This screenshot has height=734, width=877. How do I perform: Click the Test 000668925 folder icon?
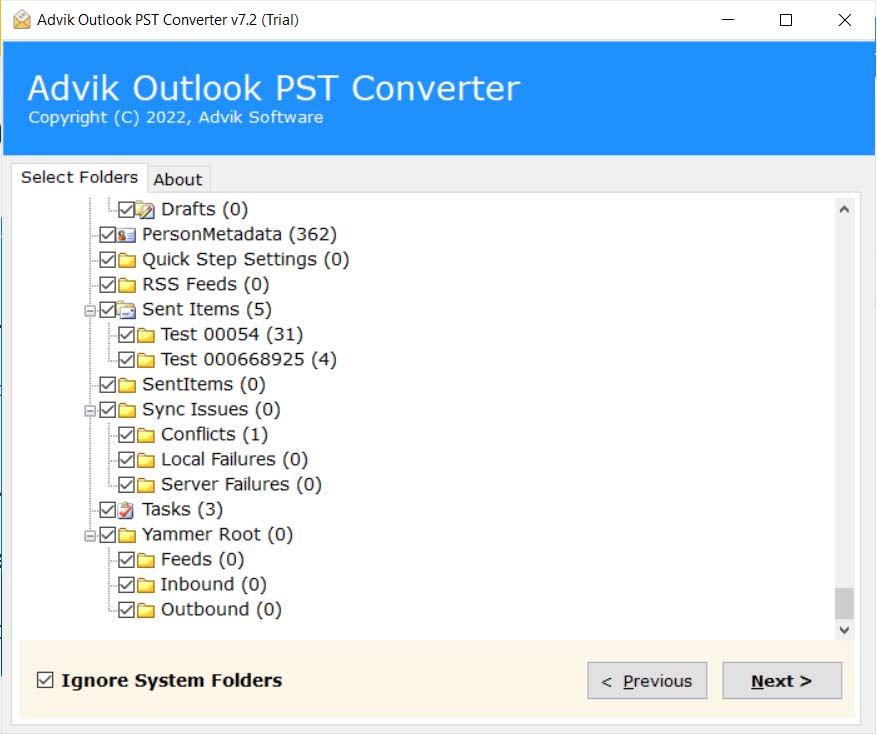(146, 360)
